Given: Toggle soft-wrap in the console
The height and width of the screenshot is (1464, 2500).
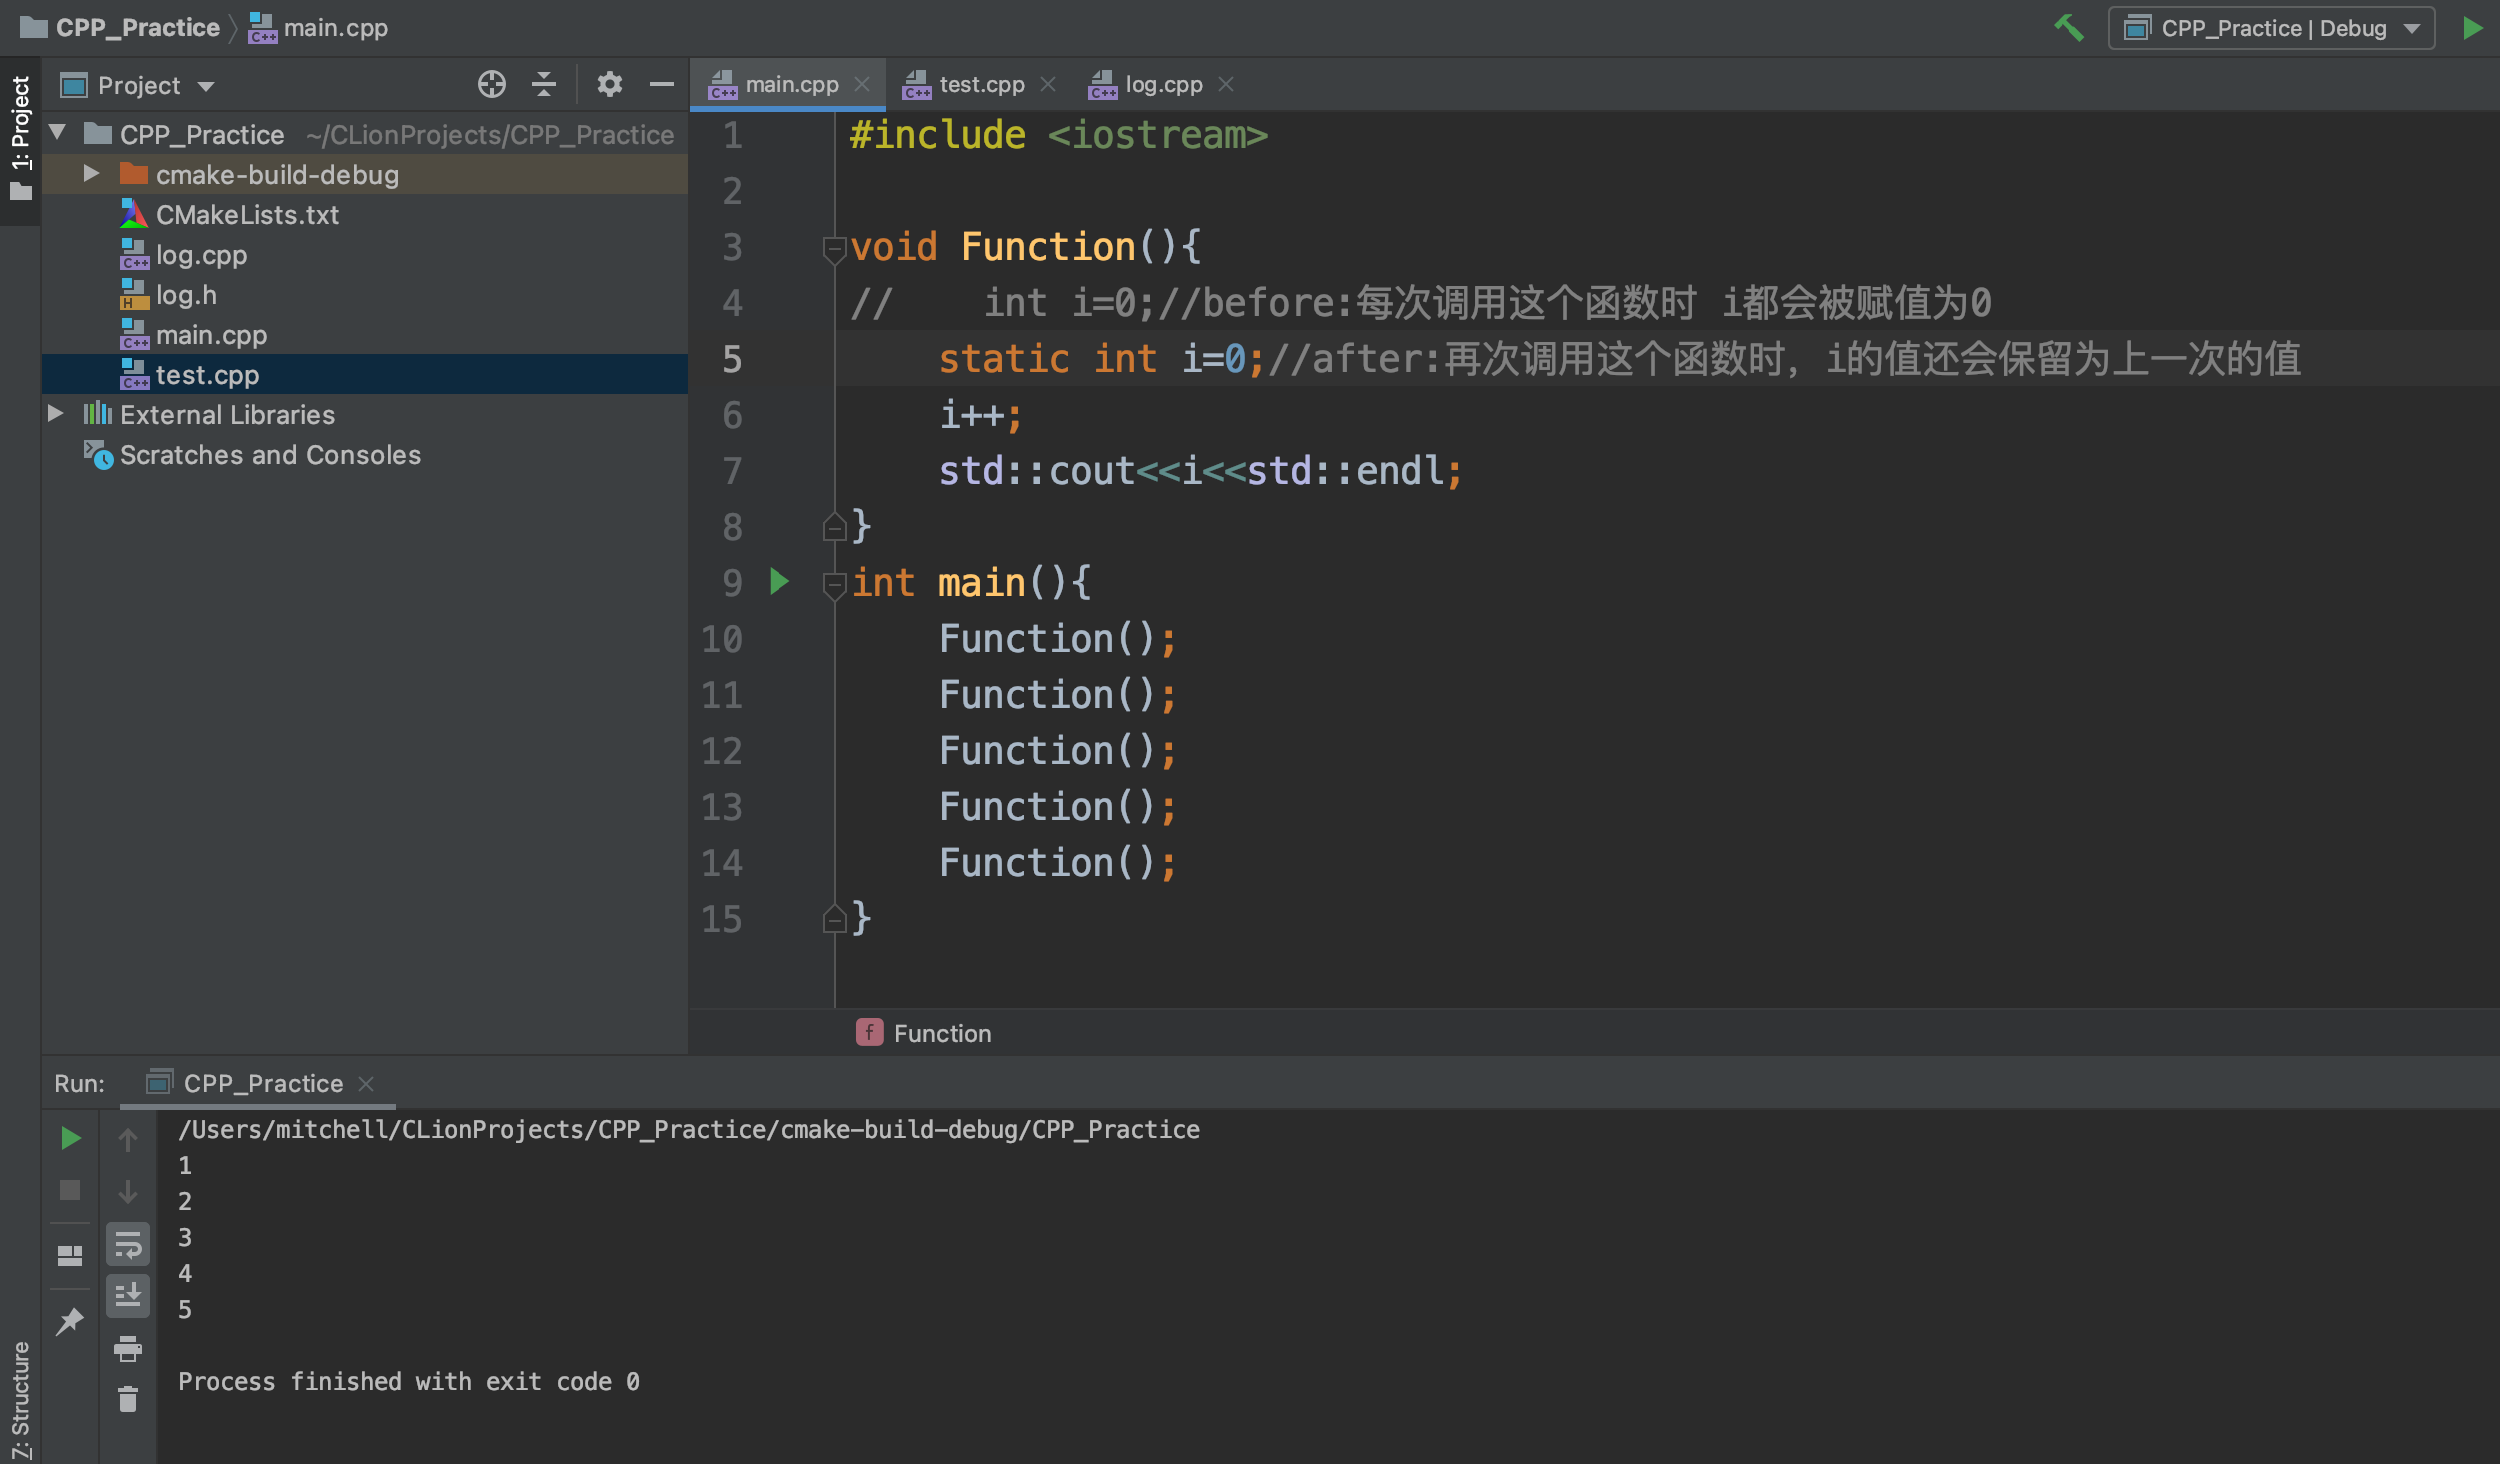Looking at the screenshot, I should coord(129,1244).
